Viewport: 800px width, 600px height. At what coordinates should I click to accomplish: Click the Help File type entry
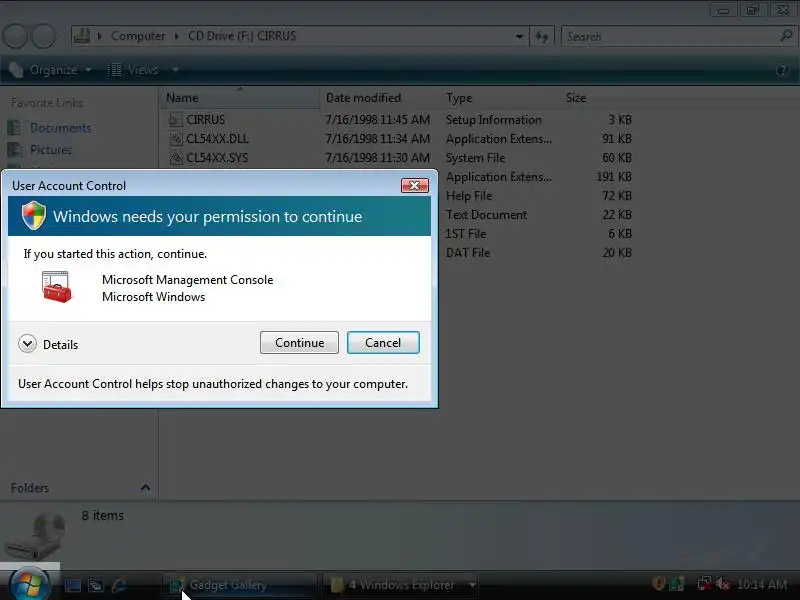tap(469, 196)
